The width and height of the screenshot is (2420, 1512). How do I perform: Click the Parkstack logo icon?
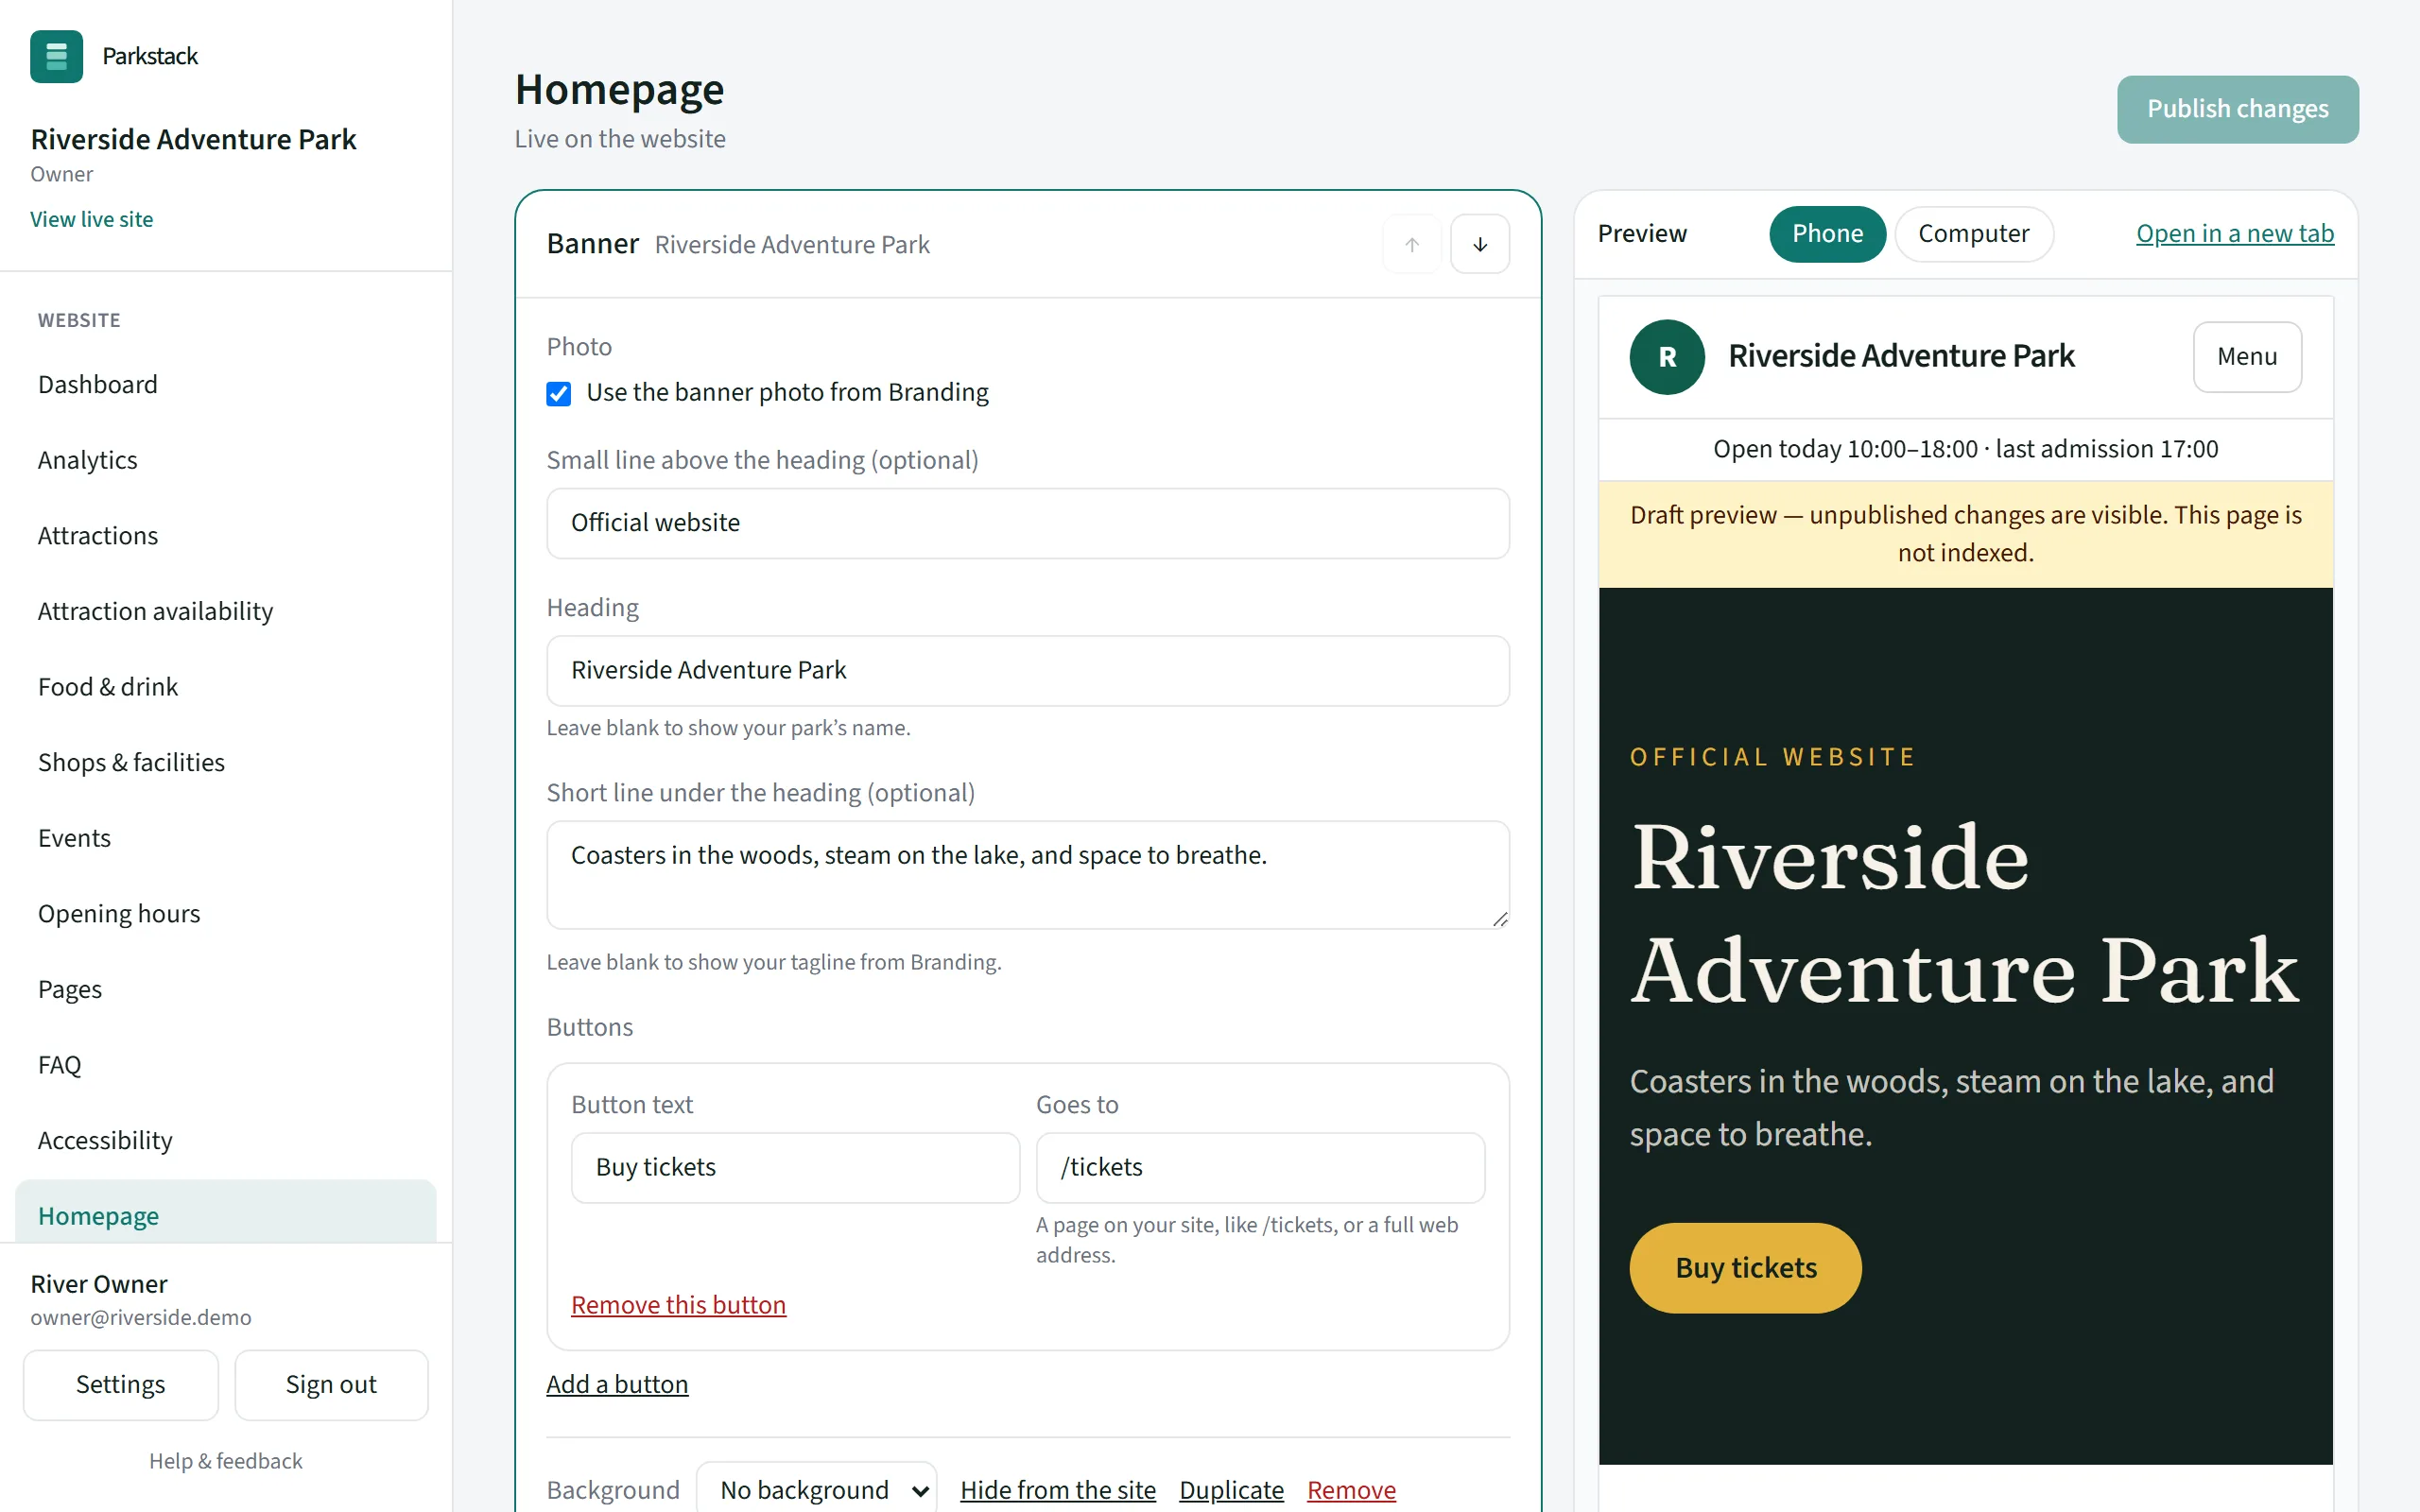(56, 56)
